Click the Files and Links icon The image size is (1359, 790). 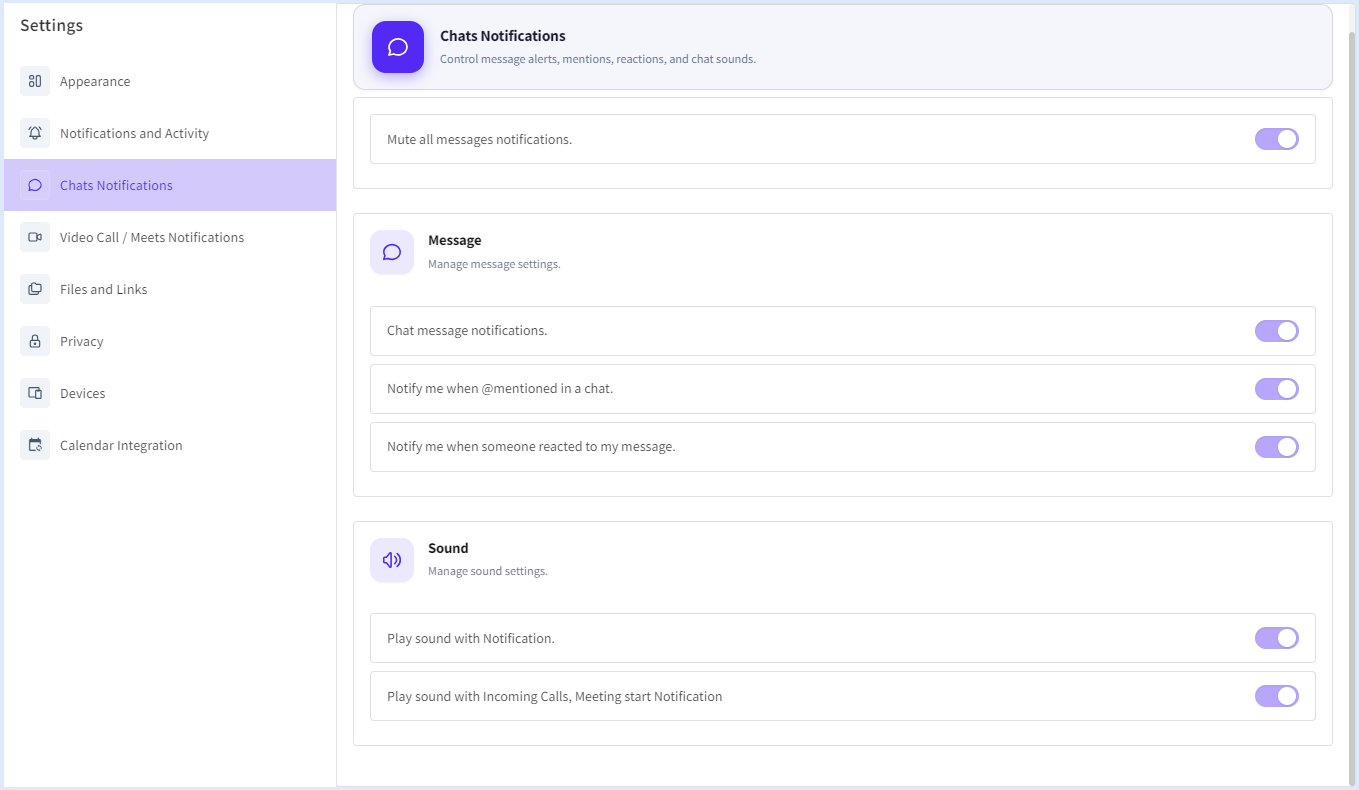coord(35,289)
